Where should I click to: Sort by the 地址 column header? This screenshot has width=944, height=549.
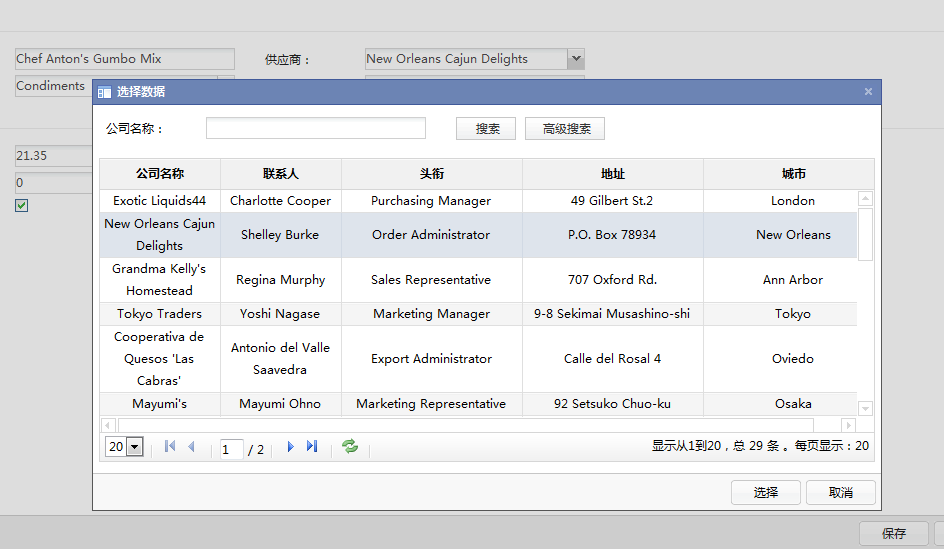click(x=612, y=174)
